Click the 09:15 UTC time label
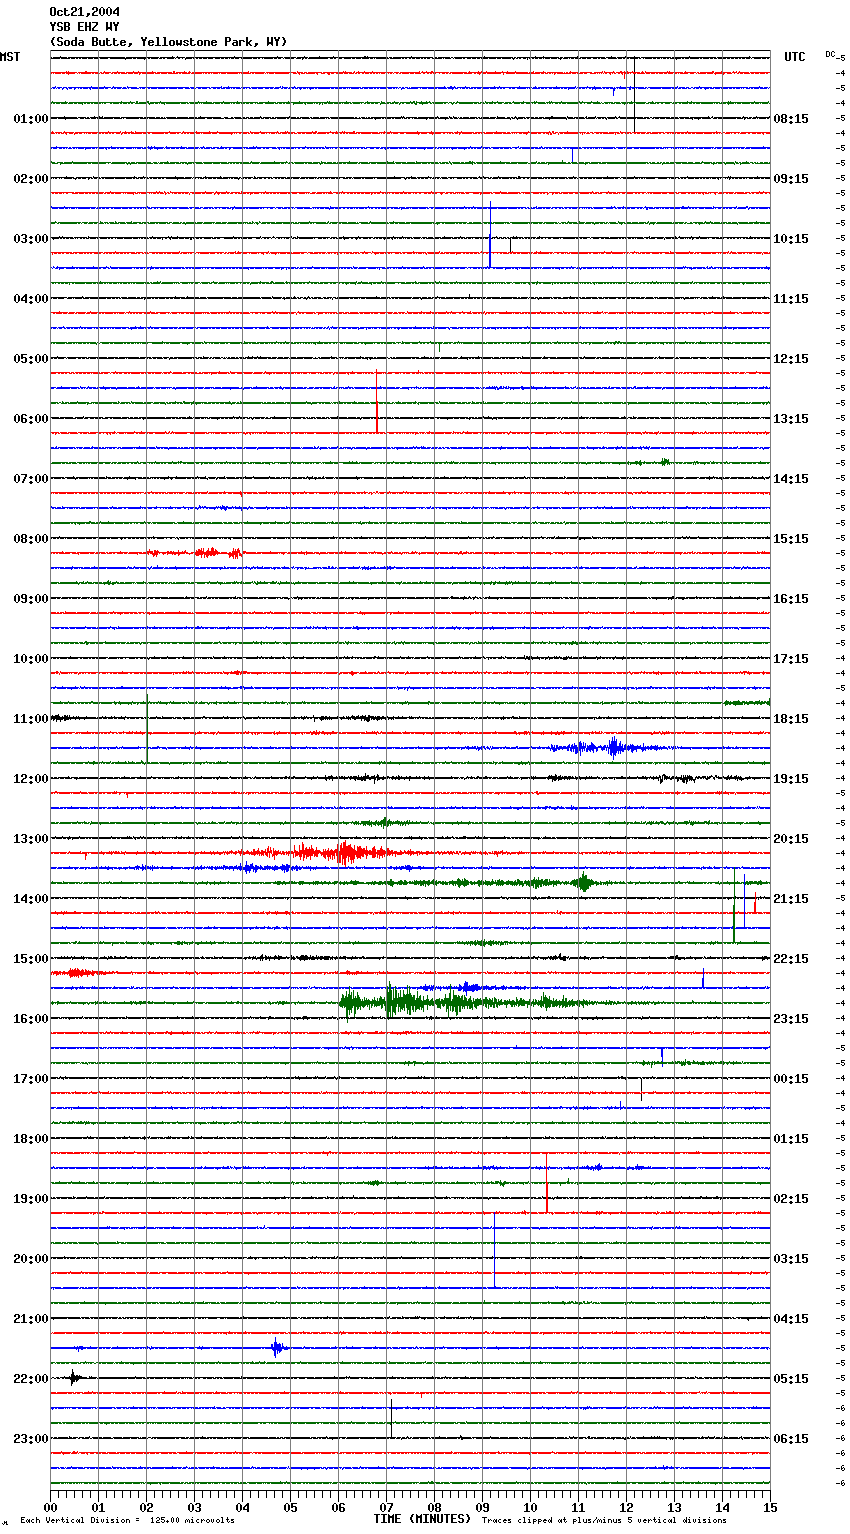 click(791, 179)
